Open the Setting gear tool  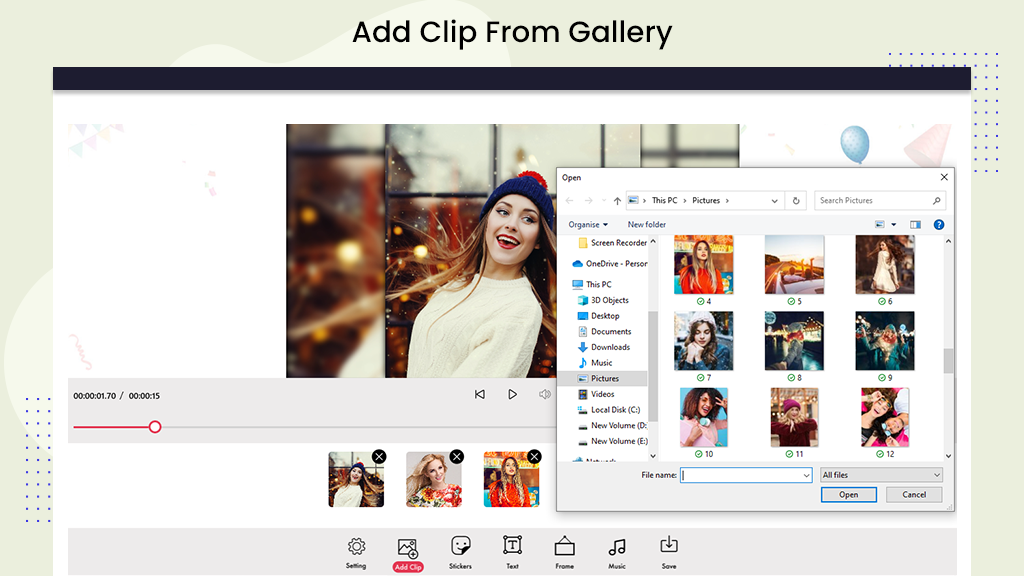tap(356, 552)
